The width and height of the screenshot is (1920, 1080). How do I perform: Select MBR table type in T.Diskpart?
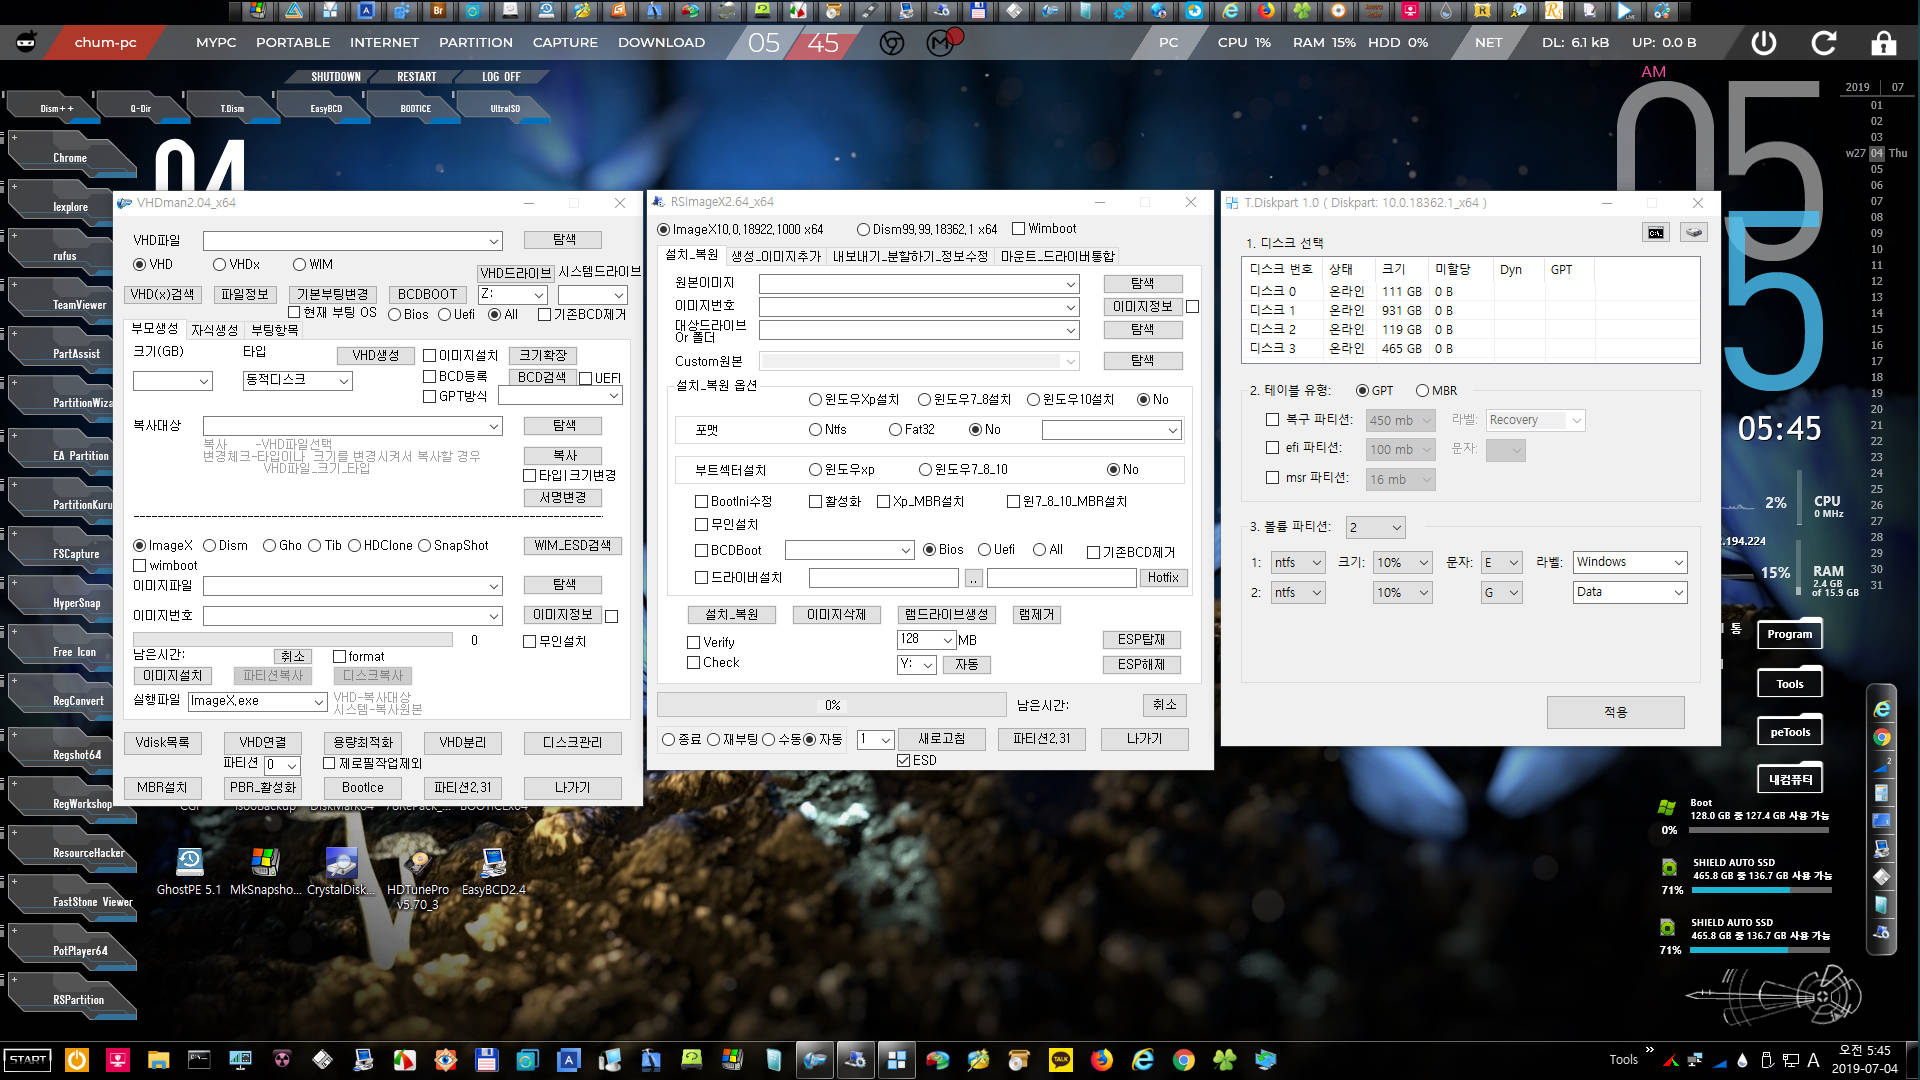1436,391
